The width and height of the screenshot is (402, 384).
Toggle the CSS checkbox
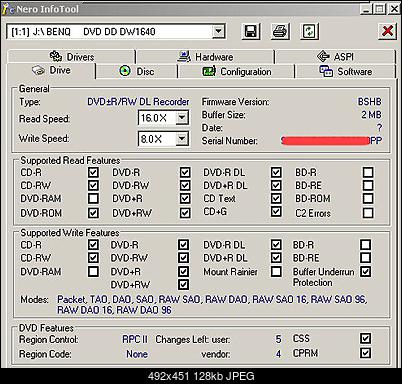point(366,339)
